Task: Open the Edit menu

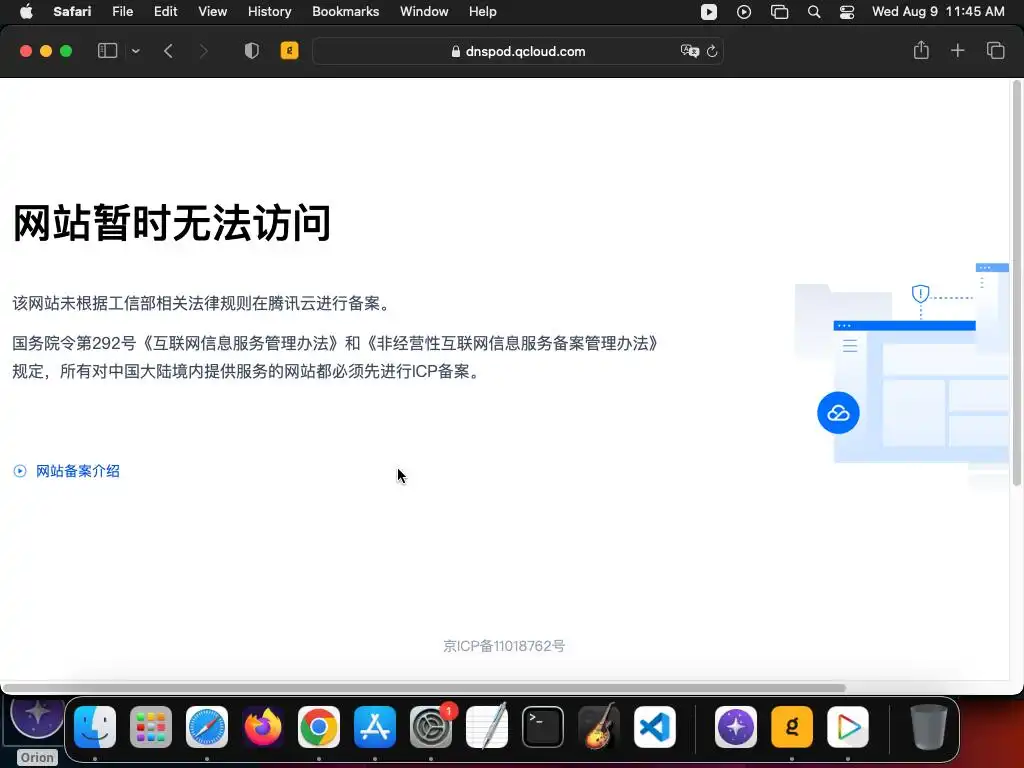Action: point(165,11)
